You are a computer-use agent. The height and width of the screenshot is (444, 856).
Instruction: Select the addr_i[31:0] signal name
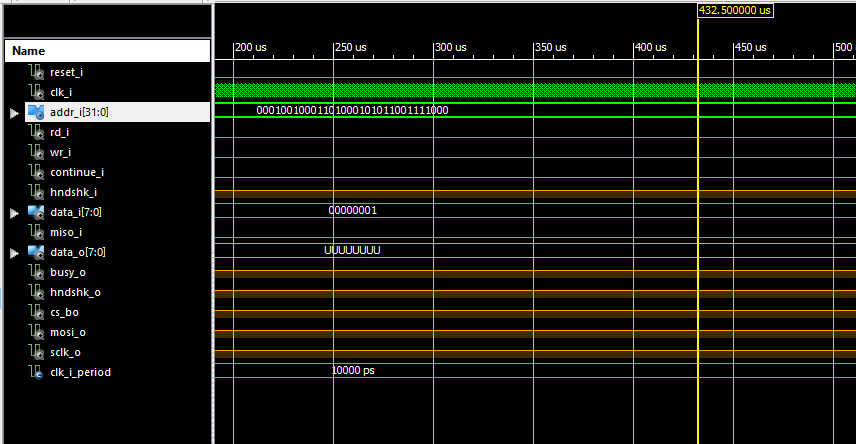[x=79, y=112]
